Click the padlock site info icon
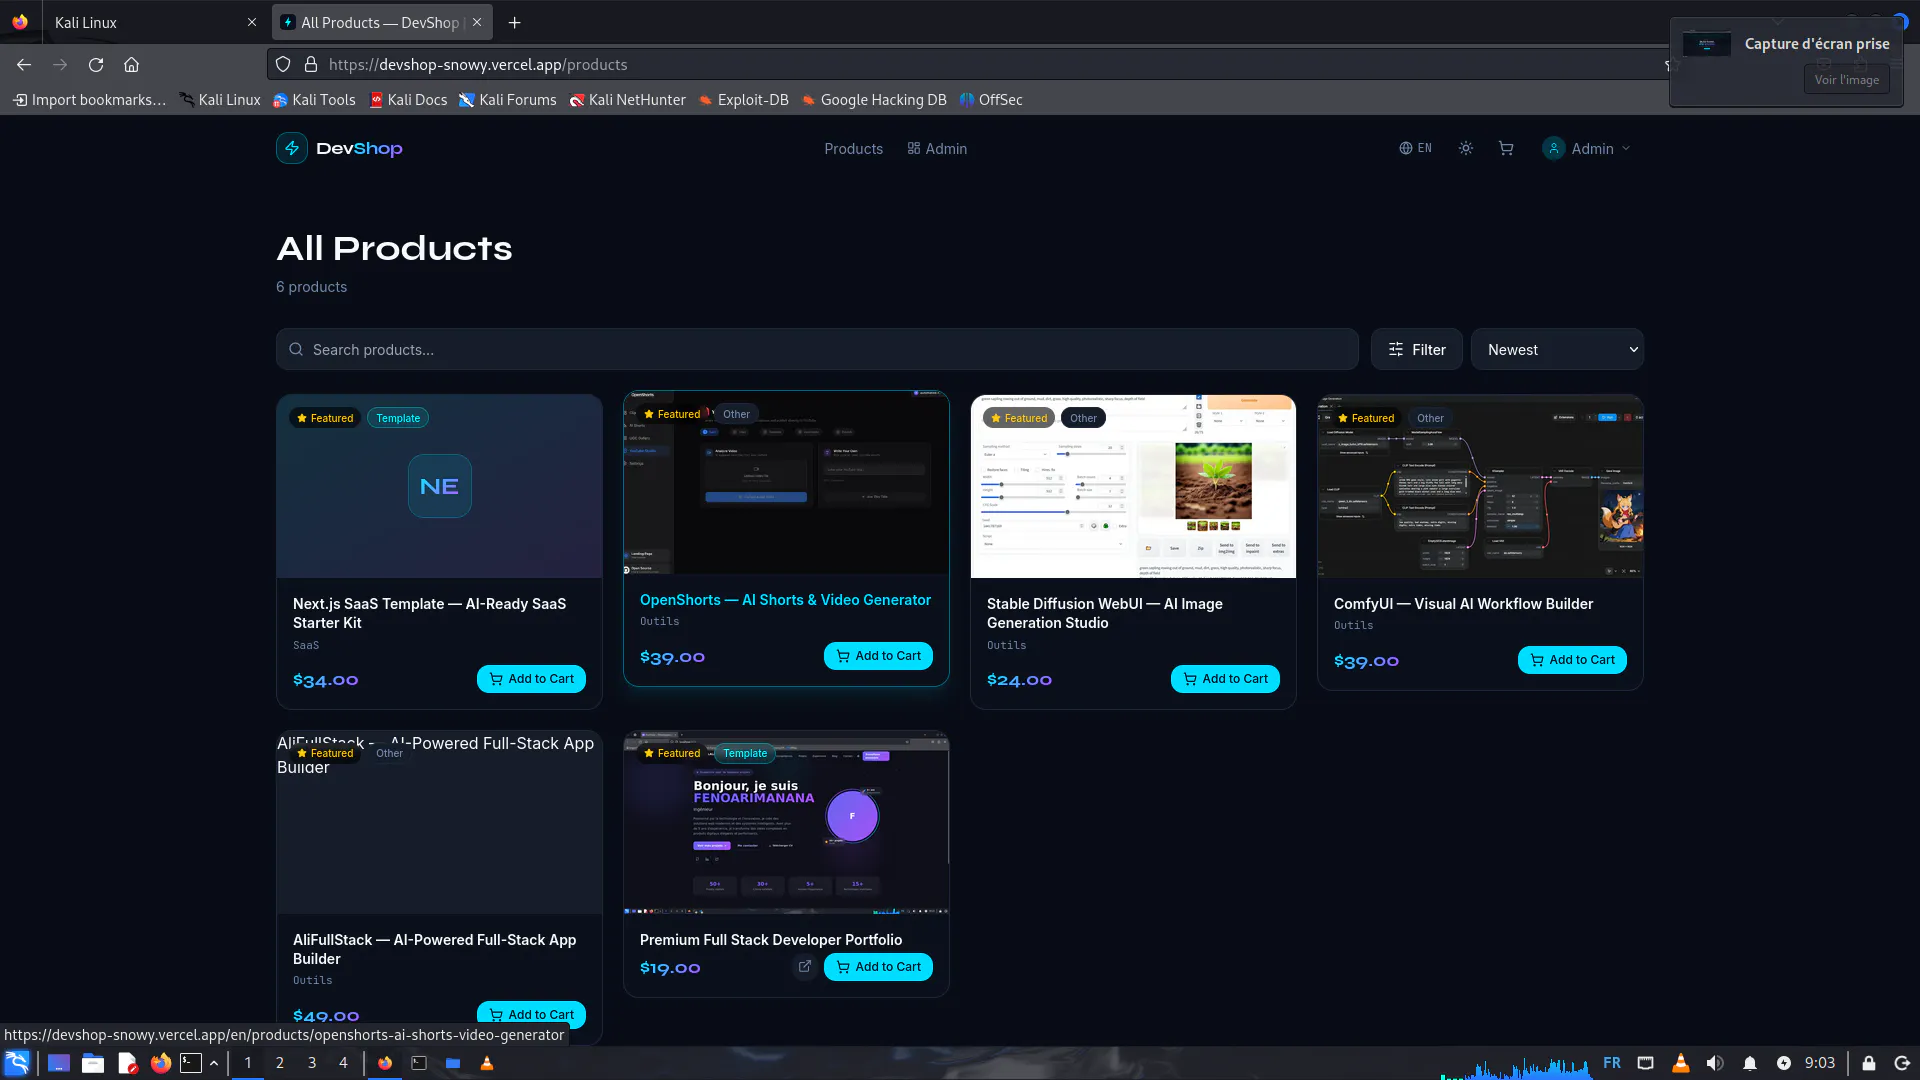Viewport: 1920px width, 1080px height. [311, 64]
